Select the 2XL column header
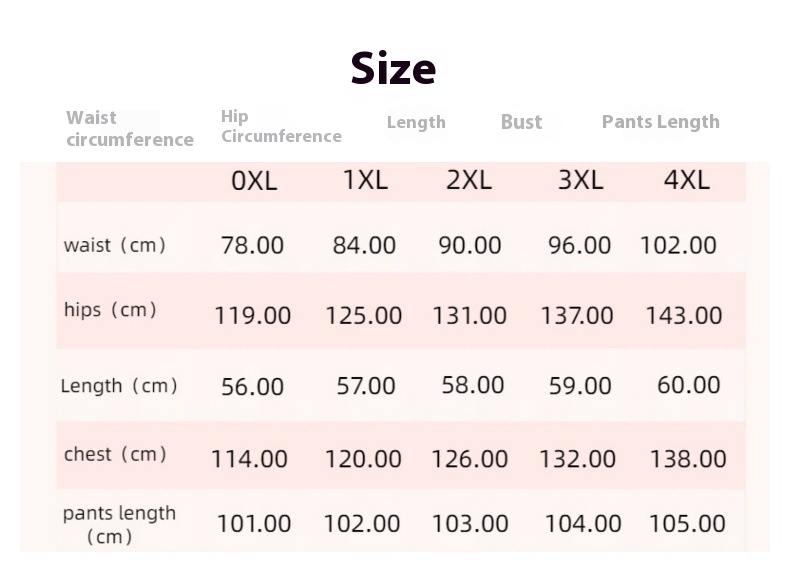This screenshot has width=790, height=572. (469, 180)
